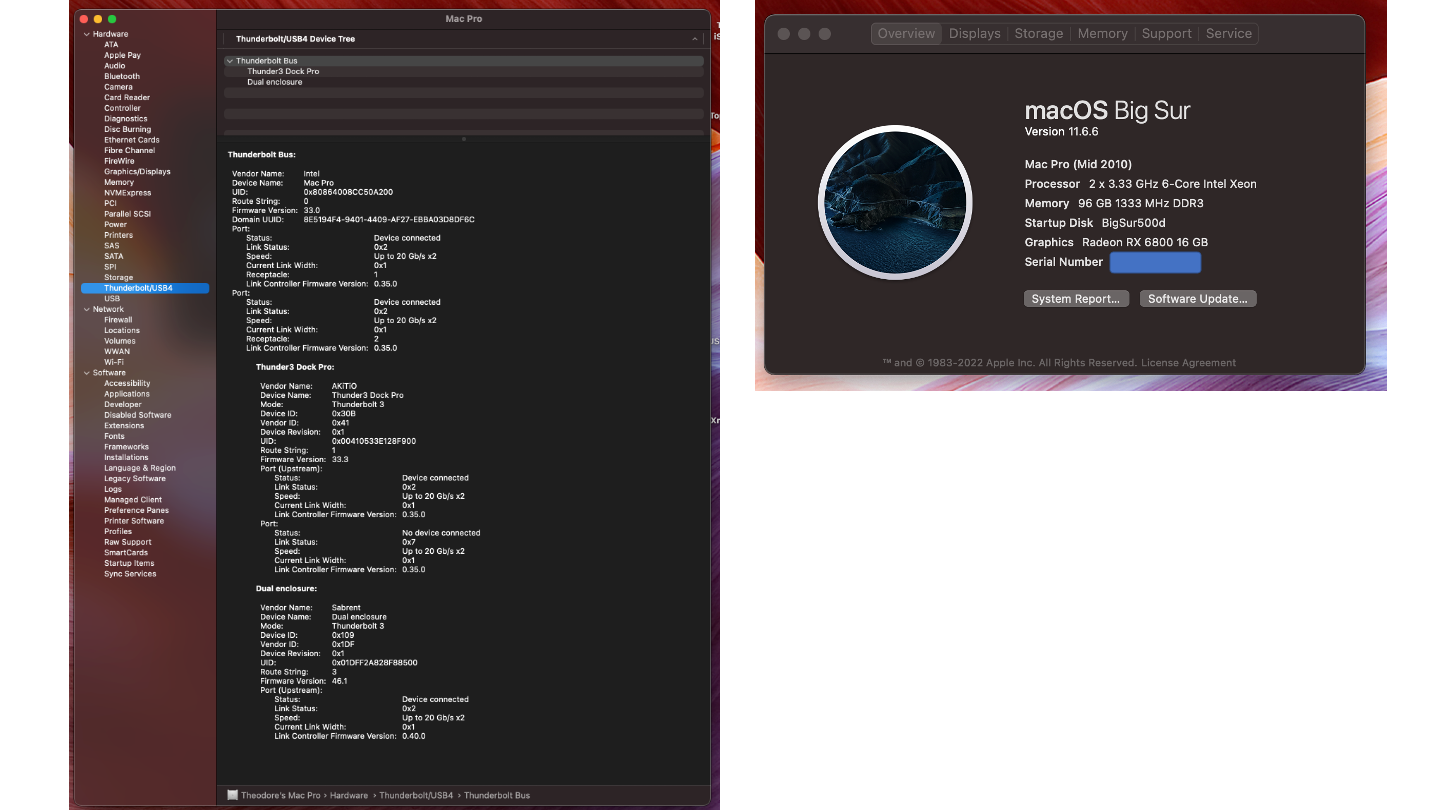
Task: Select Thunderbolt/USB4 in the sidebar
Action: click(x=145, y=288)
